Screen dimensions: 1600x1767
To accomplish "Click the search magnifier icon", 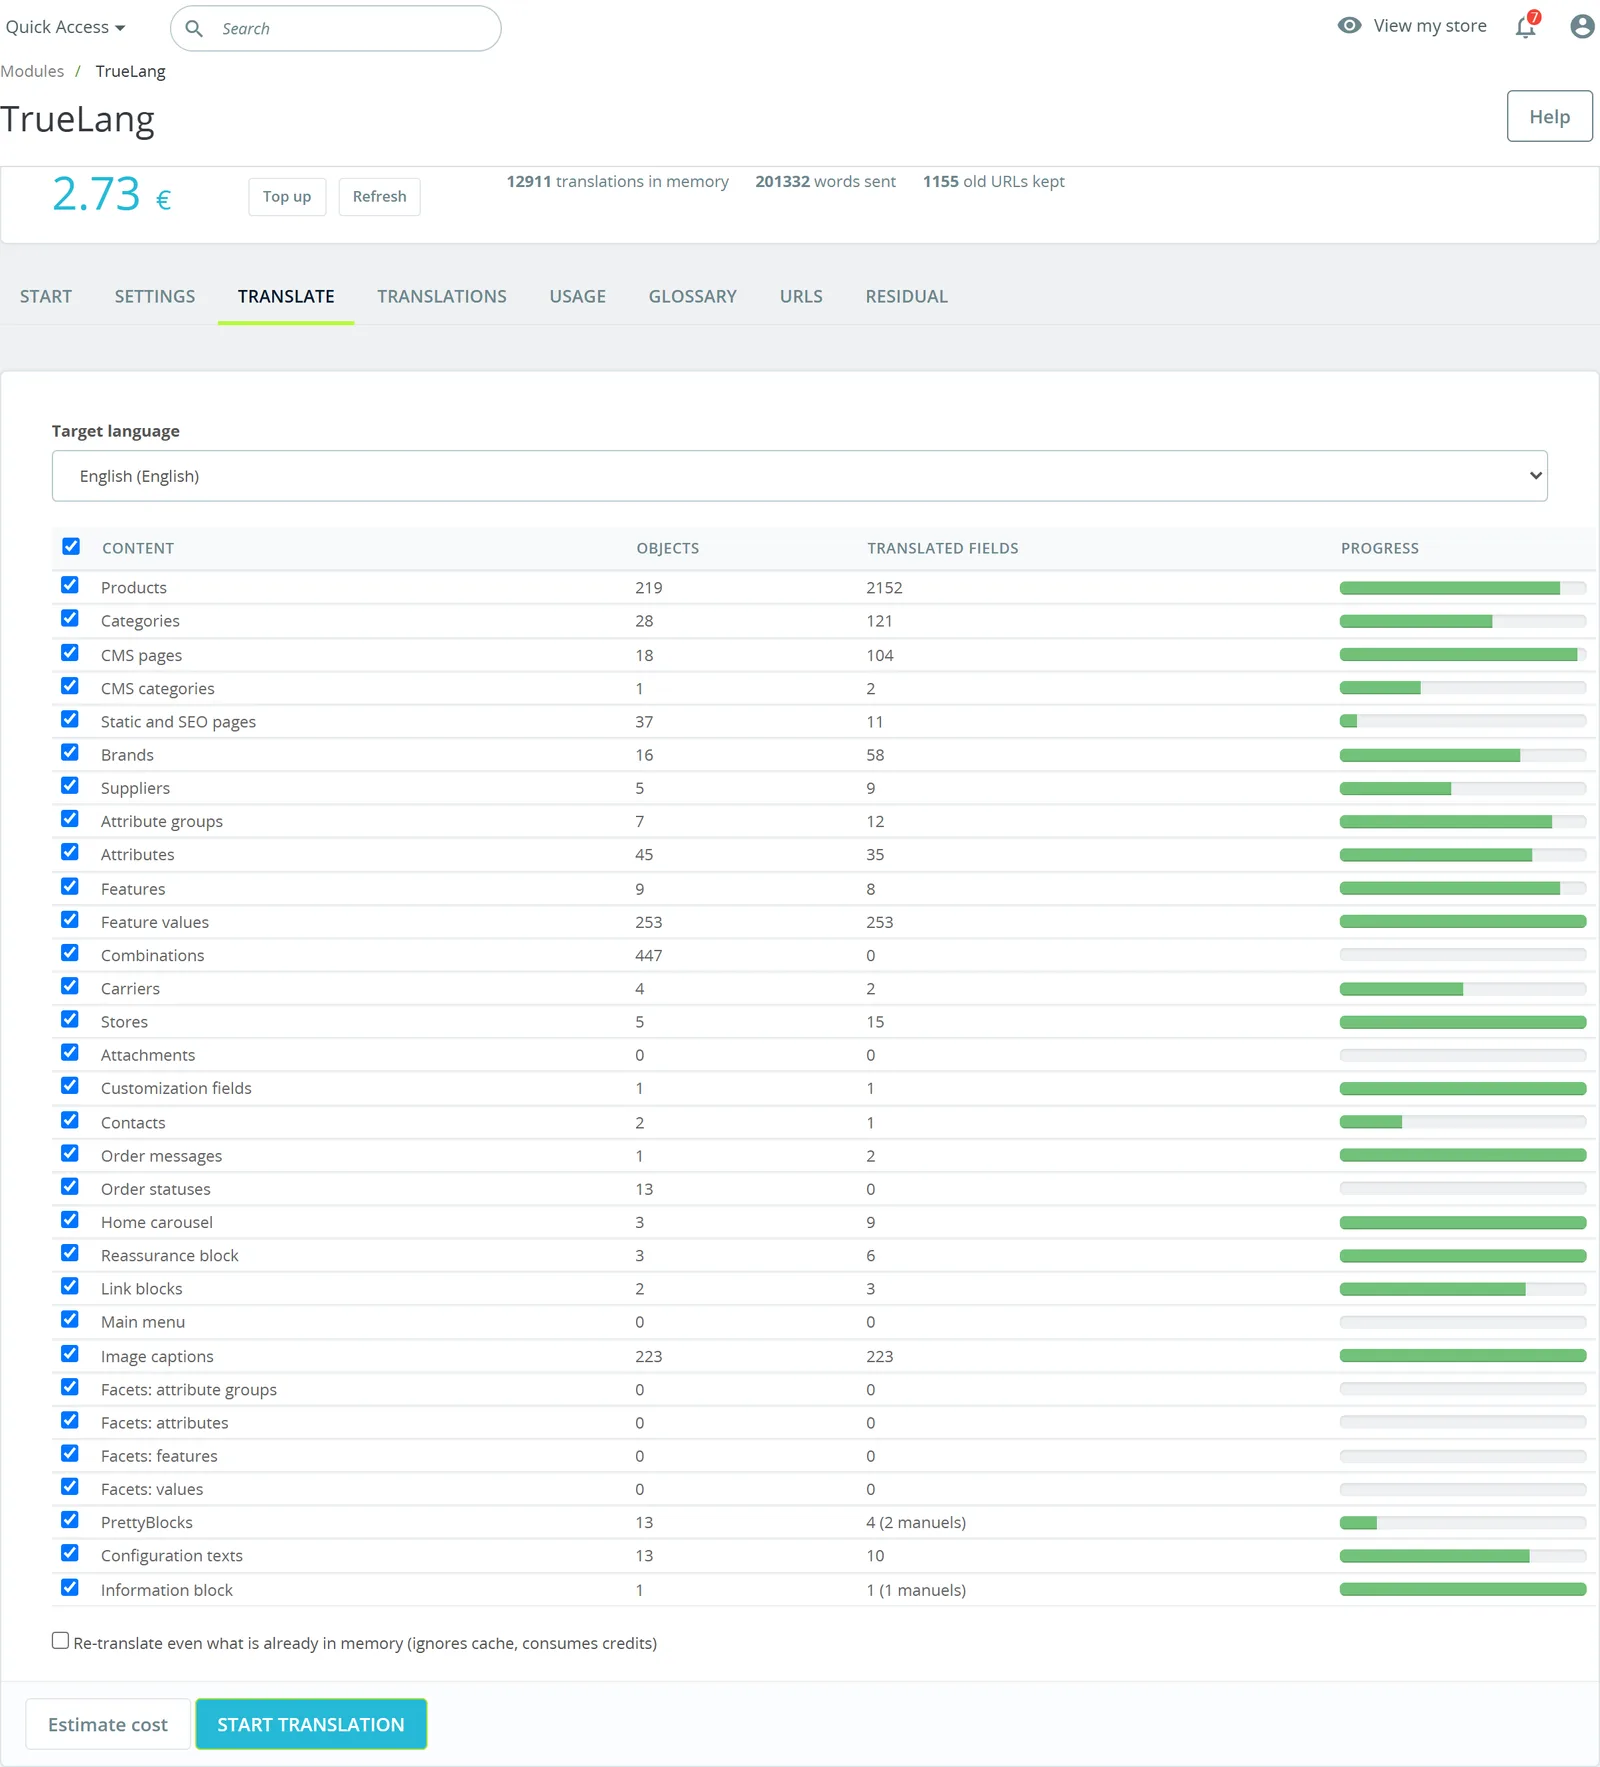I will pyautogui.click(x=194, y=28).
